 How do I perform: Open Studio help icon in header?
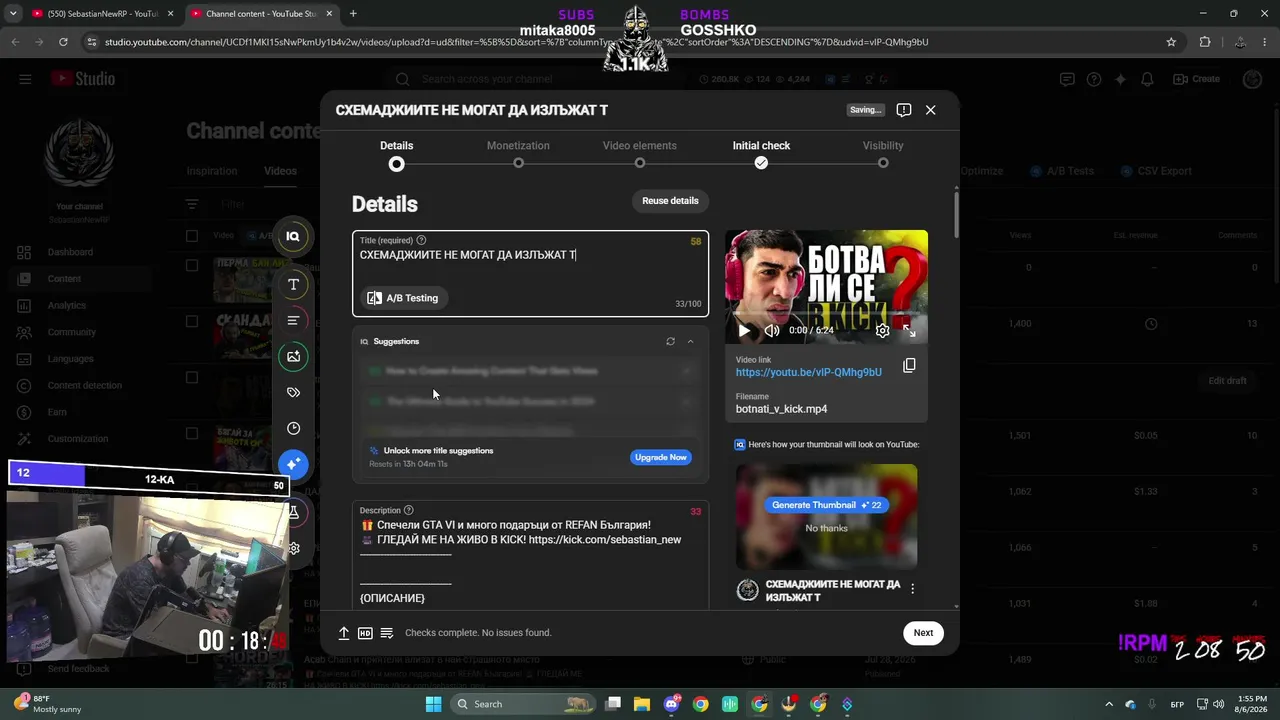1094,79
